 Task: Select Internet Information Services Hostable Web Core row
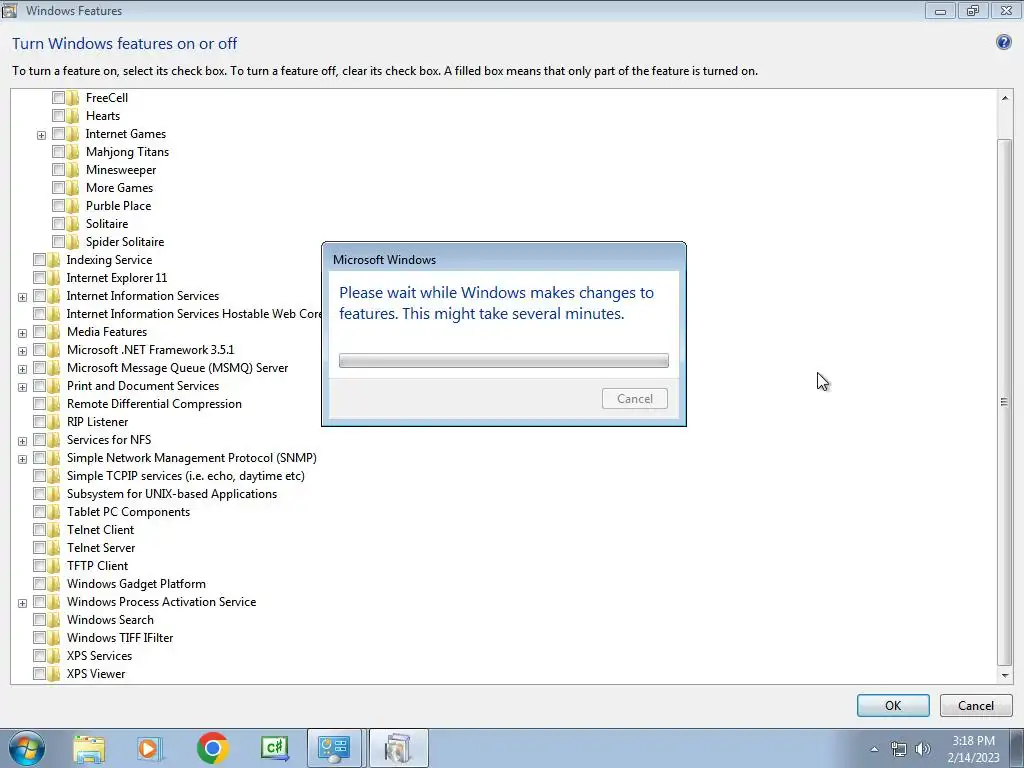click(x=194, y=313)
